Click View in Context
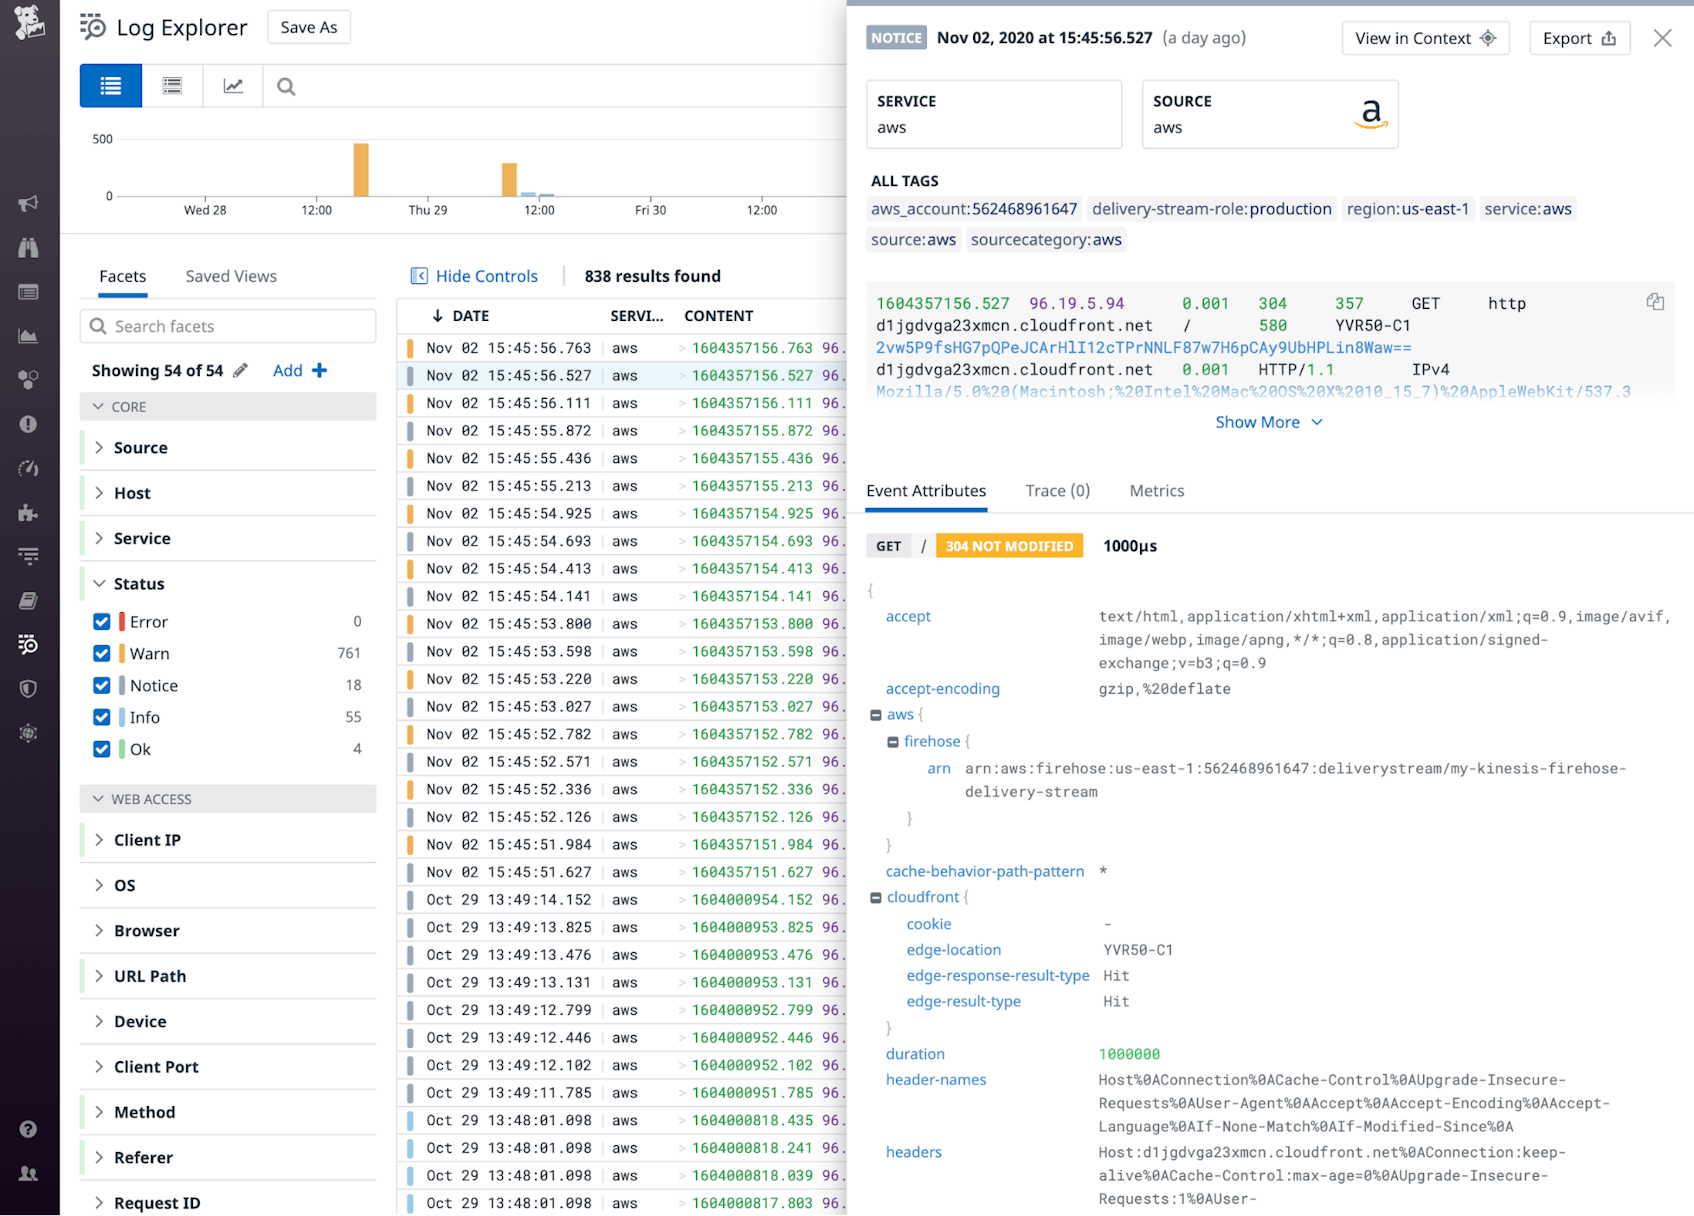 click(x=1425, y=38)
